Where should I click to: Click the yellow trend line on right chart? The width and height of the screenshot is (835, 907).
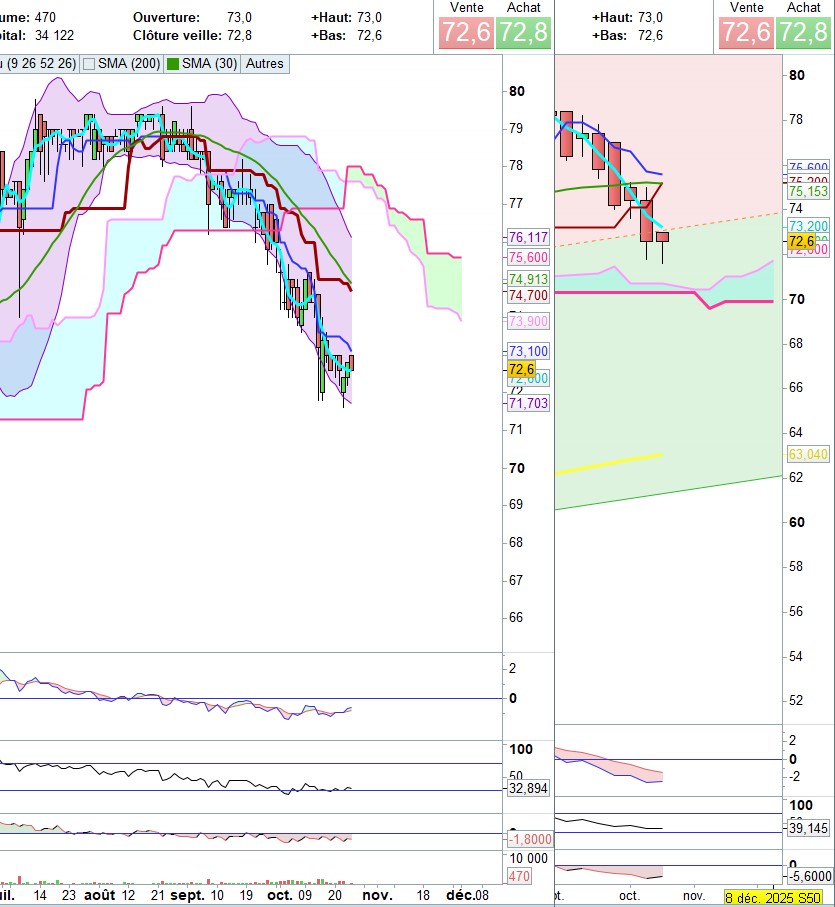(610, 463)
